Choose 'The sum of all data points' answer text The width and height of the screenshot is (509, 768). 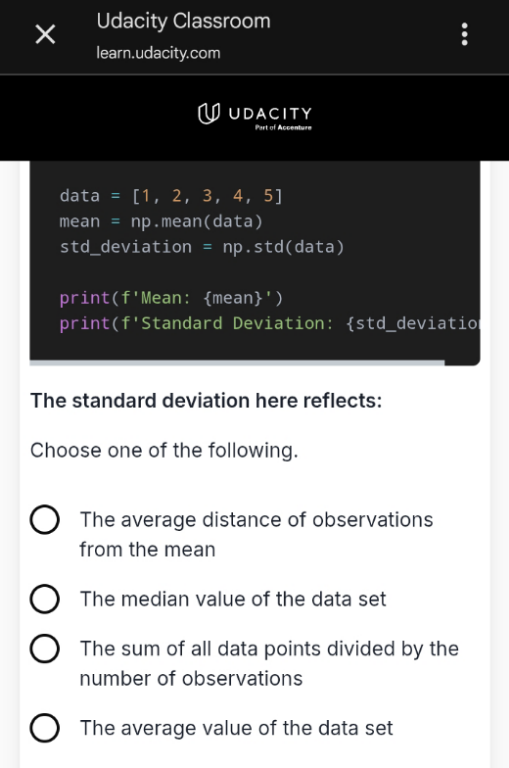point(269,663)
